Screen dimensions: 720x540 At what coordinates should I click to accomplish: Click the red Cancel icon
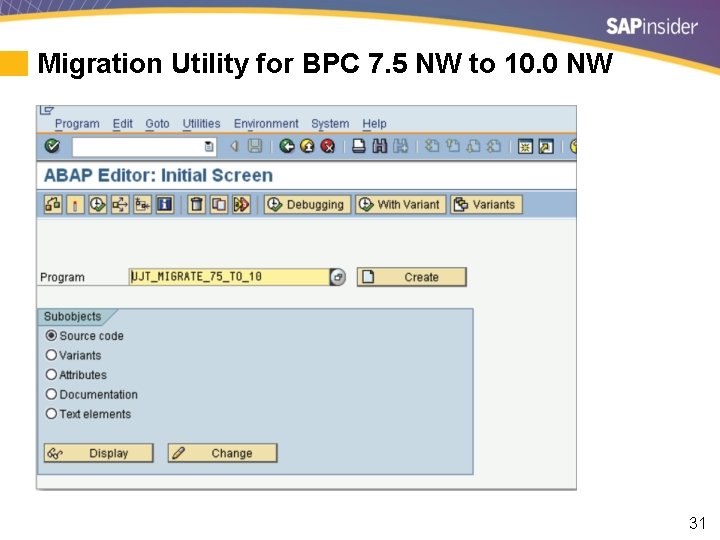tap(327, 146)
